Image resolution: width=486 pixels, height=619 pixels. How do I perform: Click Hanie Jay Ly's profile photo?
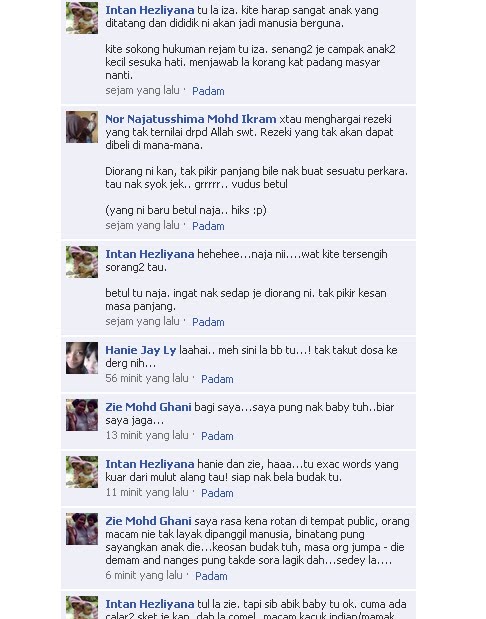(x=82, y=358)
